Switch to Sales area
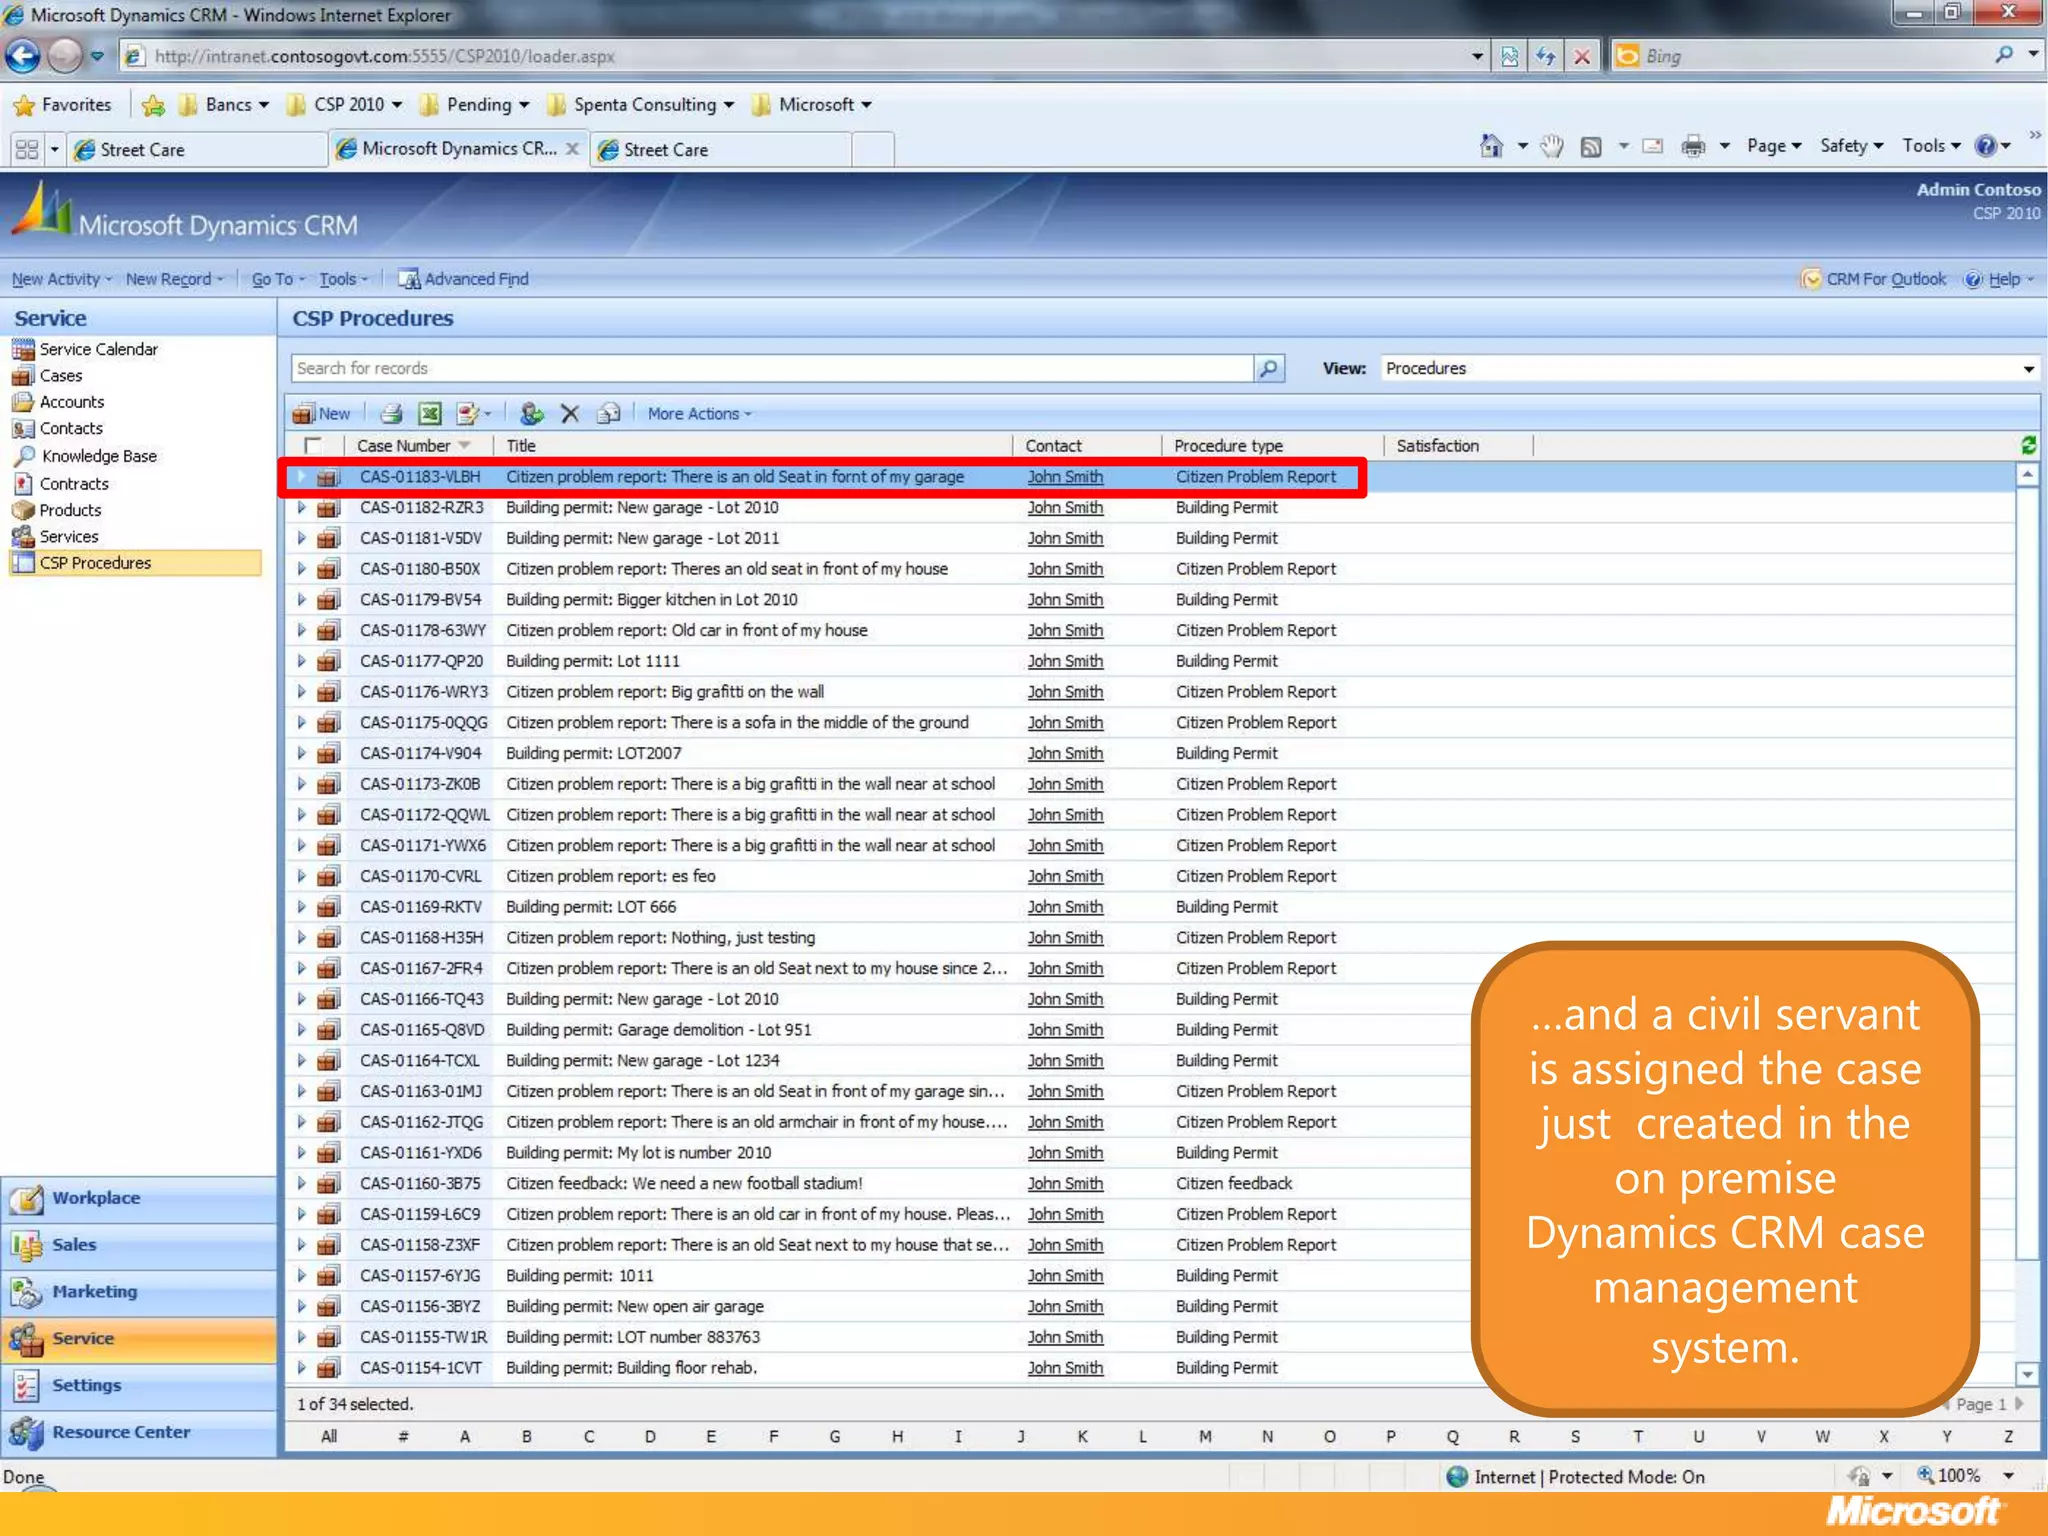Image resolution: width=2048 pixels, height=1536 pixels. pyautogui.click(x=139, y=1245)
